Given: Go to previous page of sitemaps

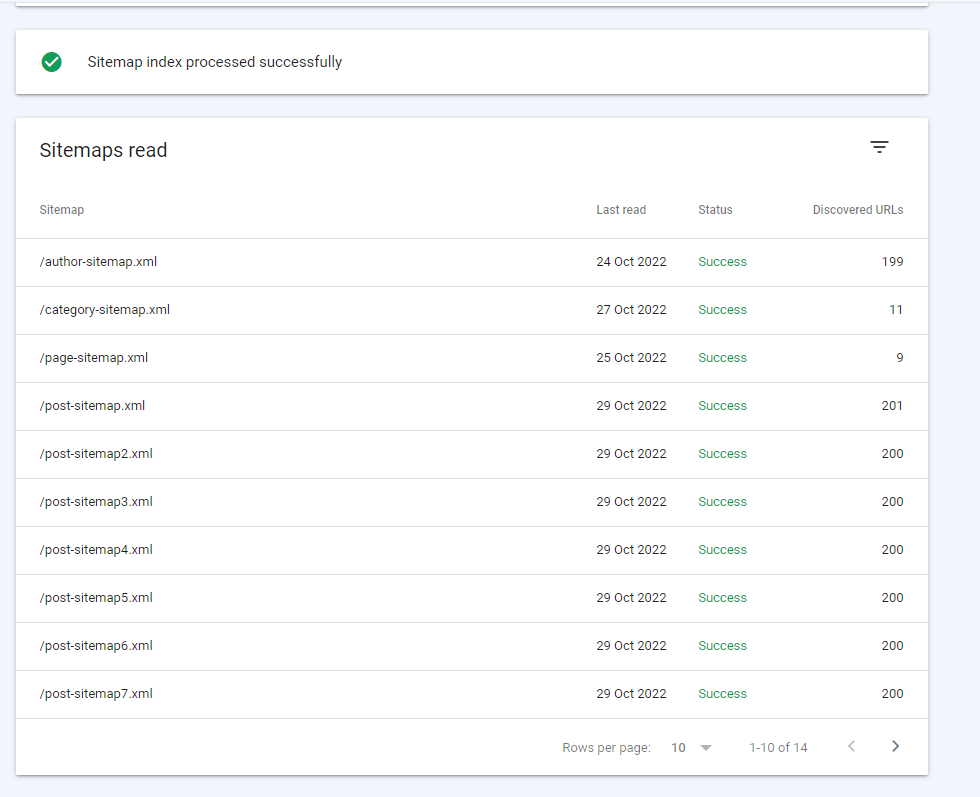Looking at the screenshot, I should click(x=851, y=746).
